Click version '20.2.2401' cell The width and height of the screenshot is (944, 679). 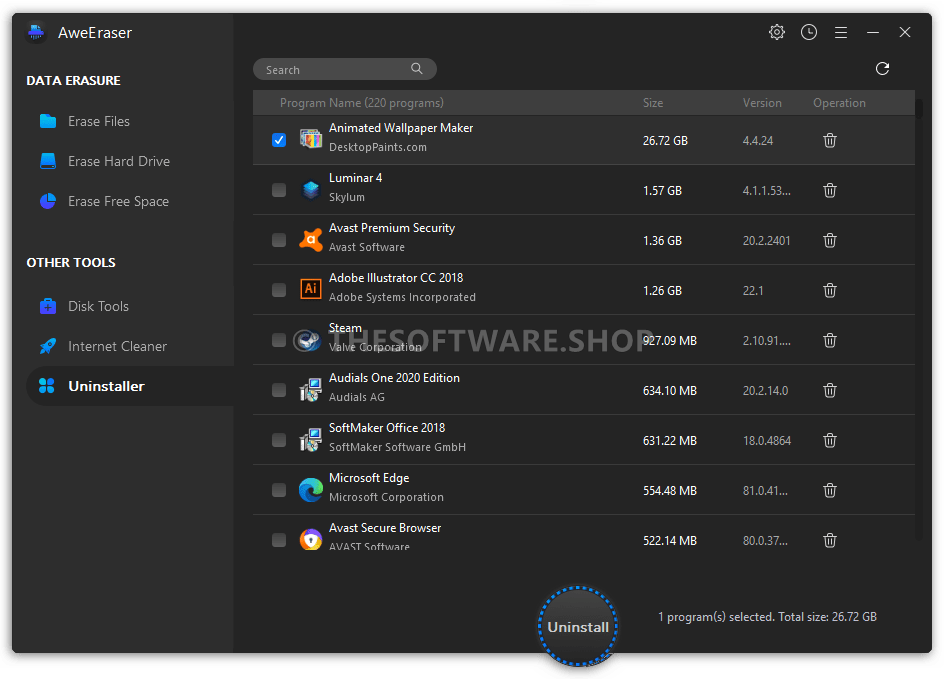point(766,241)
